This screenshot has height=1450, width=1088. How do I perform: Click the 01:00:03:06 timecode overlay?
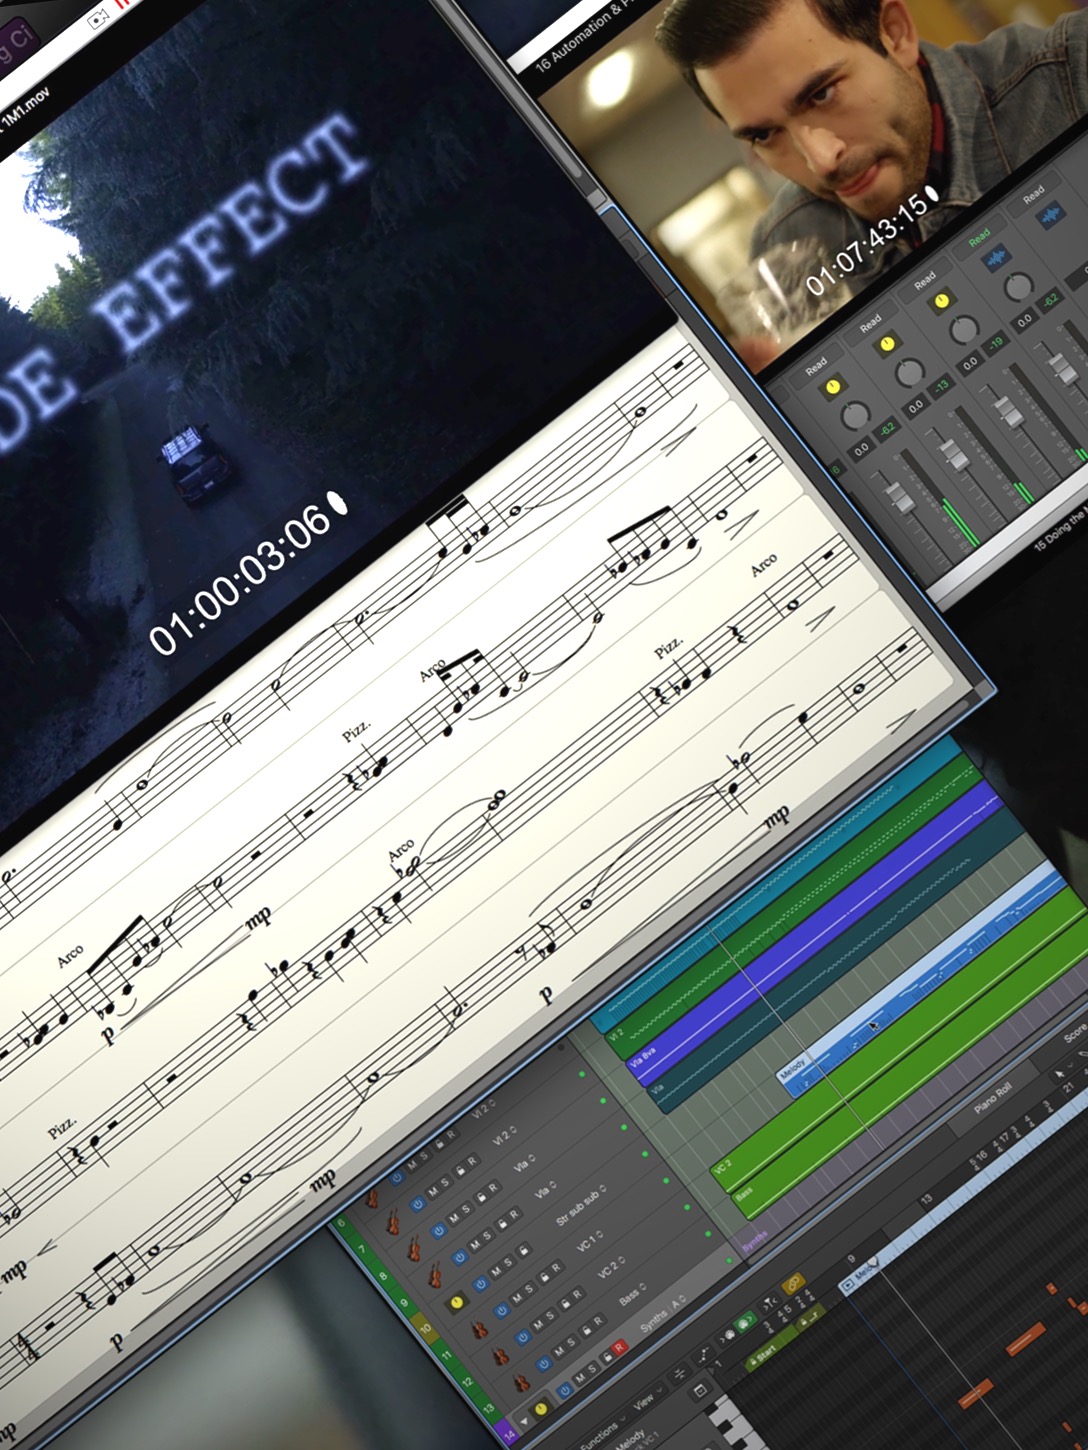click(240, 578)
